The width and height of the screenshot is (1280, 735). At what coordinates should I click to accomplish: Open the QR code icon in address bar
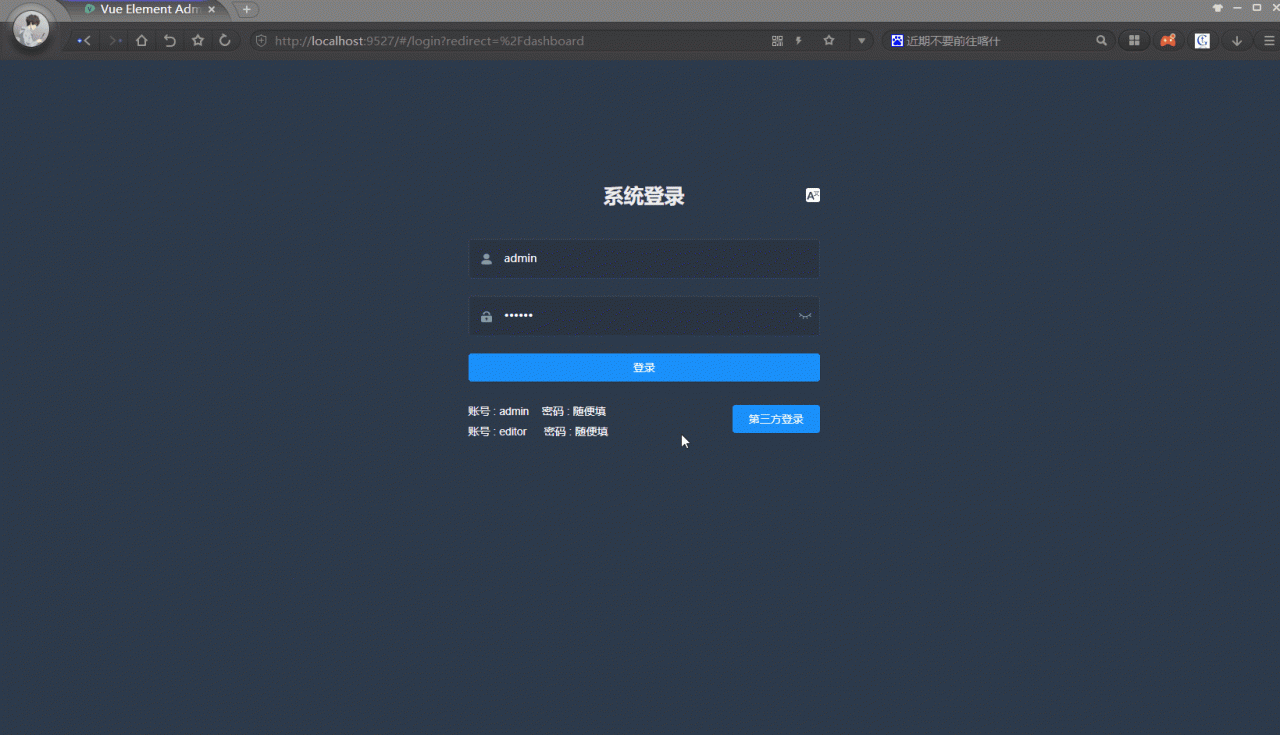point(777,41)
